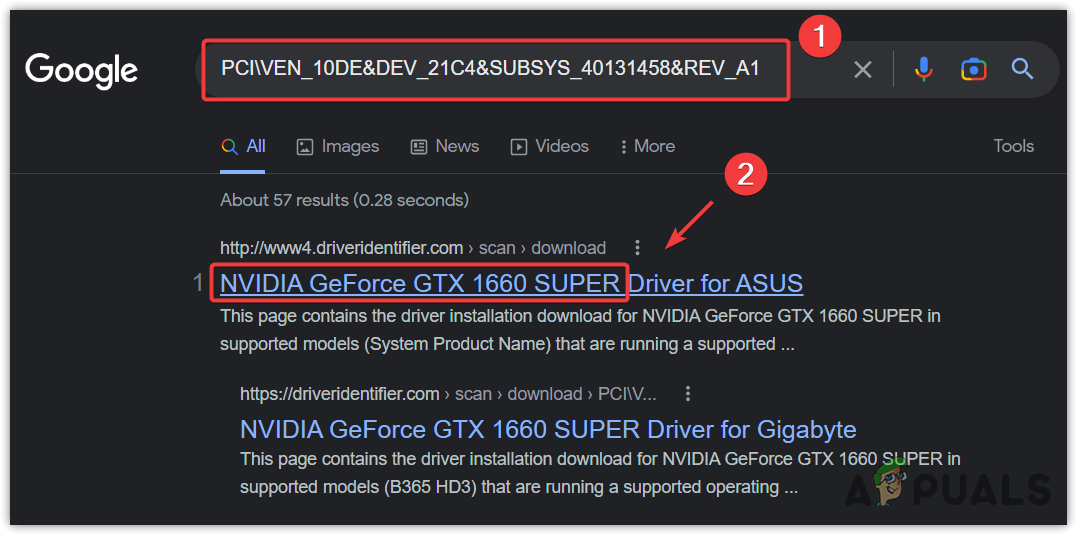Open three-dot menu beside Gigabyte result URL

[x=688, y=394]
